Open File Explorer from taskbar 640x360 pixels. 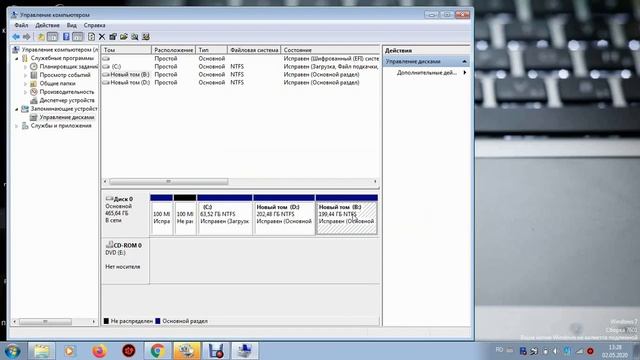point(41,351)
